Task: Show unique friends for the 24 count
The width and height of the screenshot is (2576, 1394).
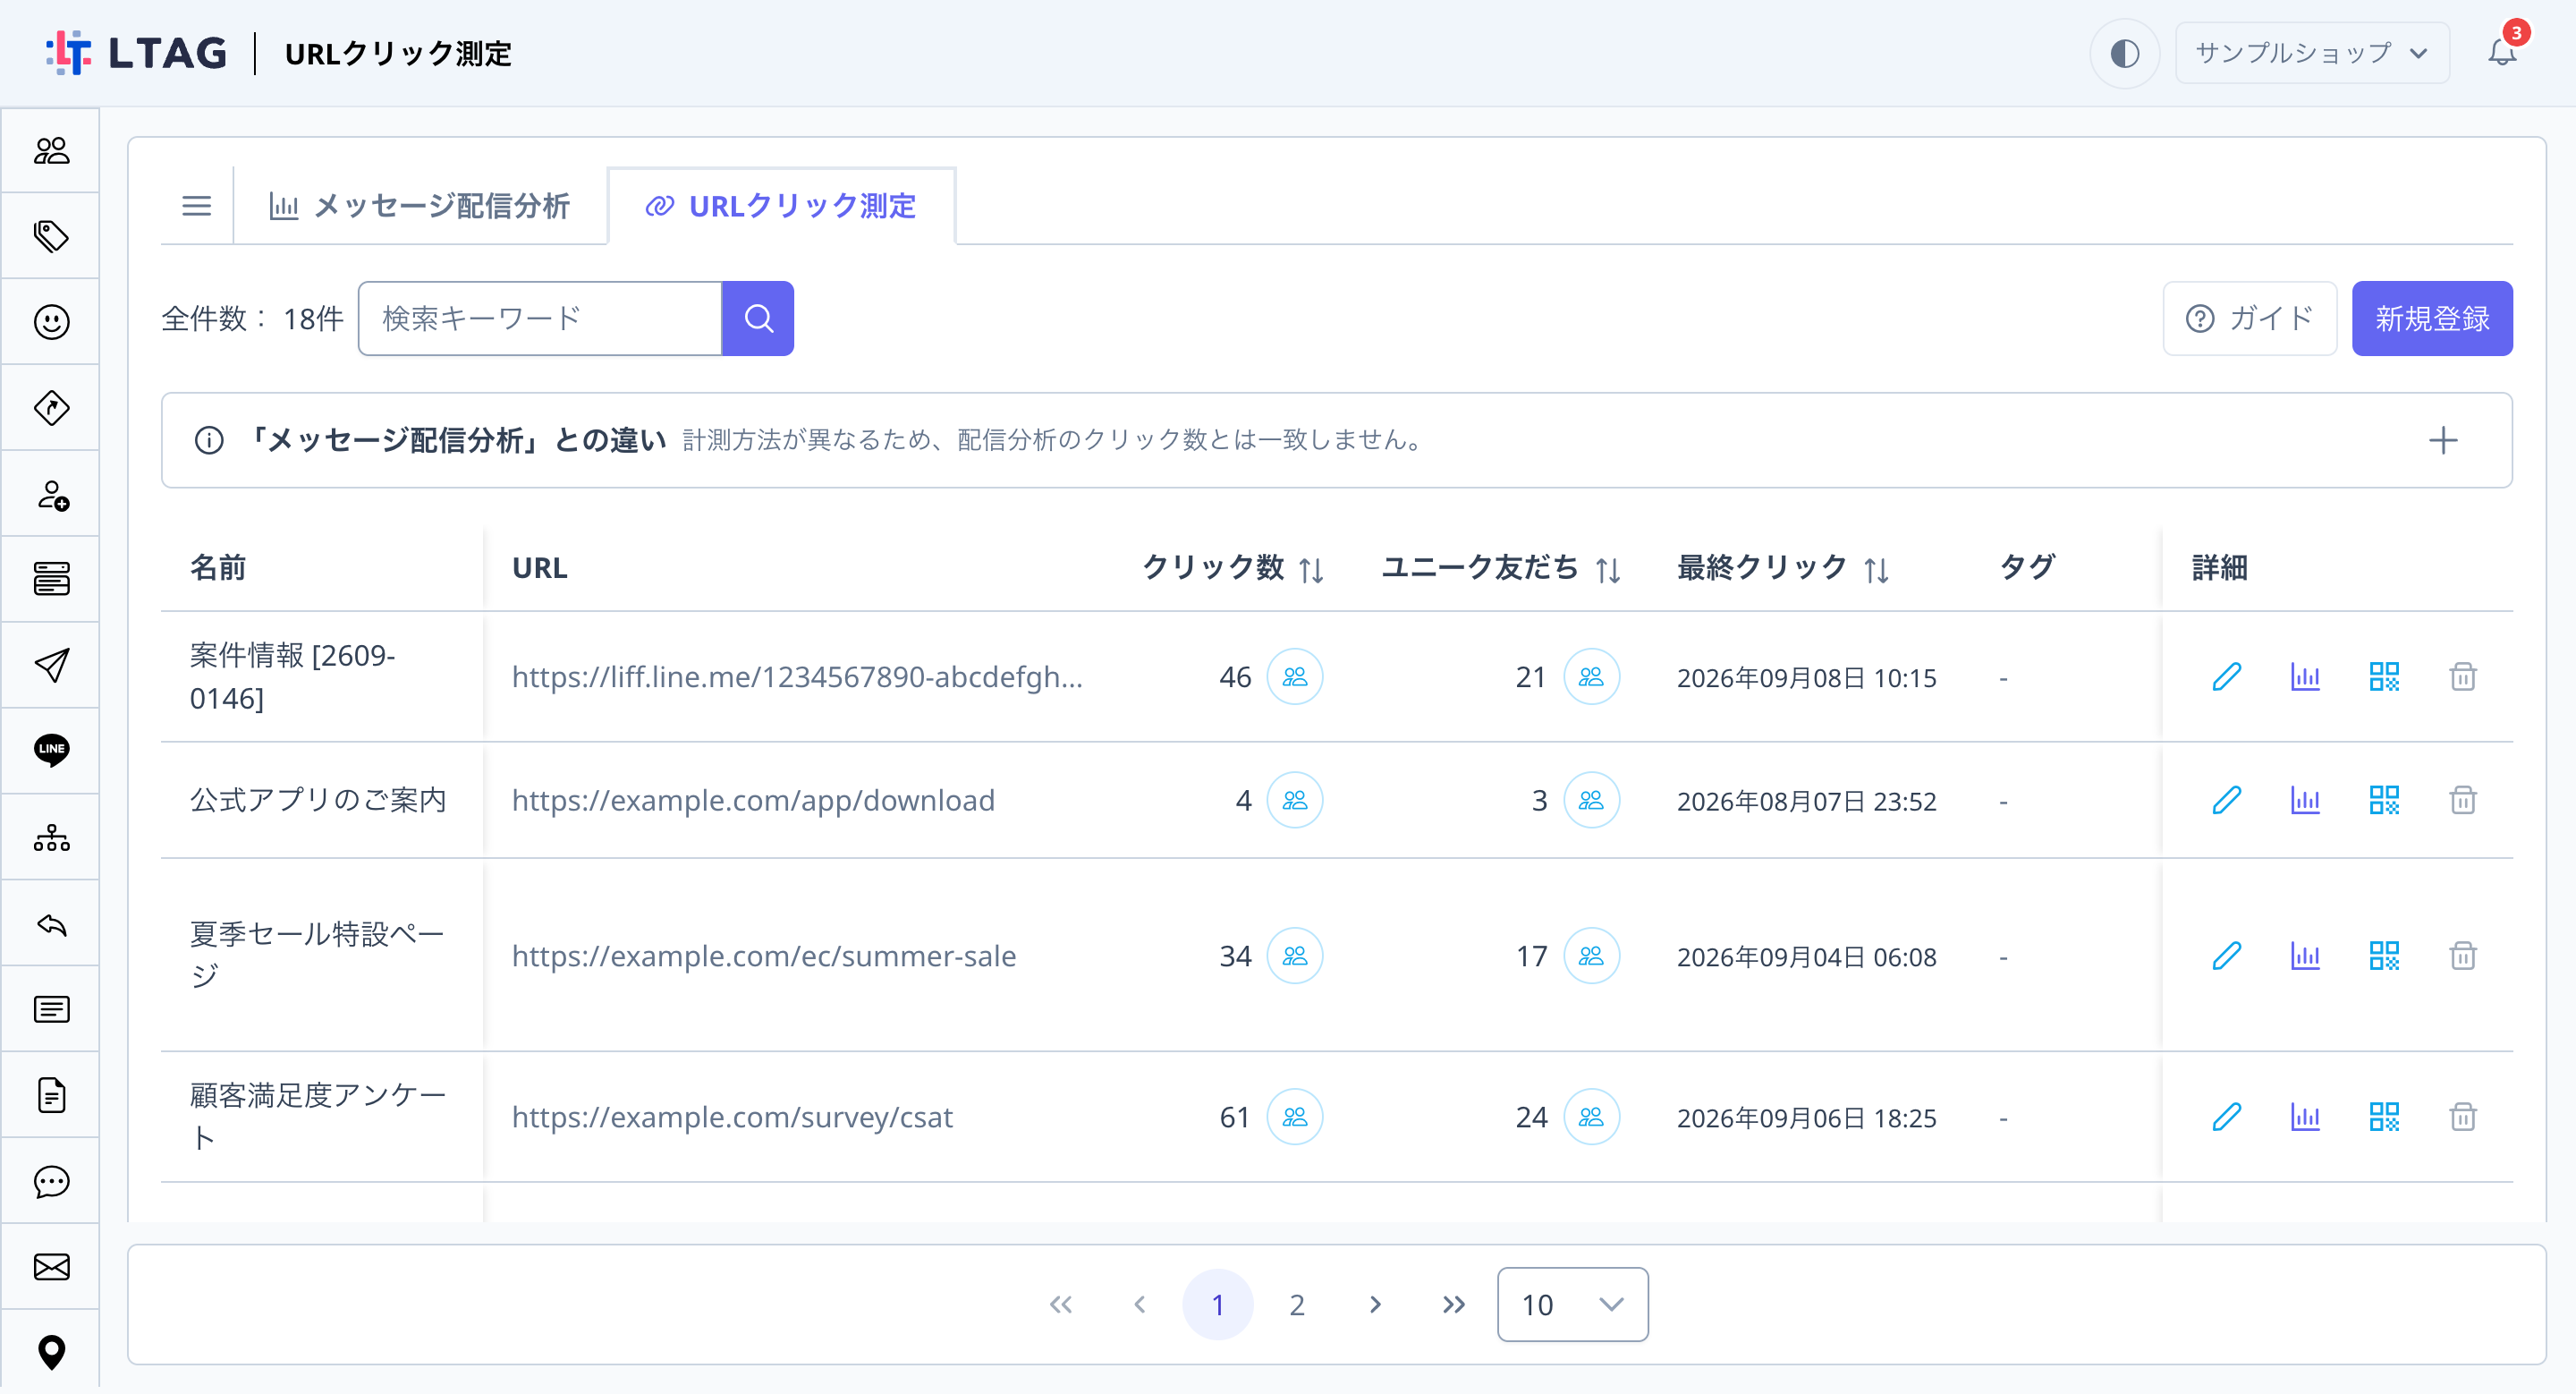Action: pos(1591,1117)
